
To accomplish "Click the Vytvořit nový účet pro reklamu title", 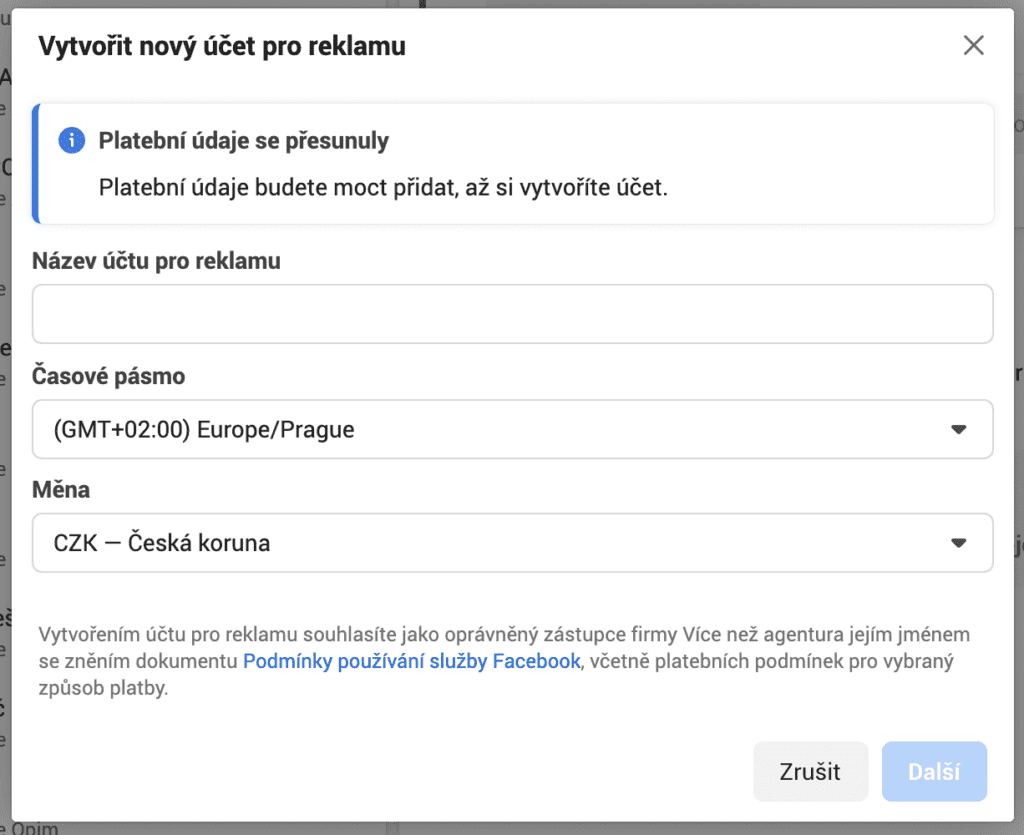I will 221,46.
